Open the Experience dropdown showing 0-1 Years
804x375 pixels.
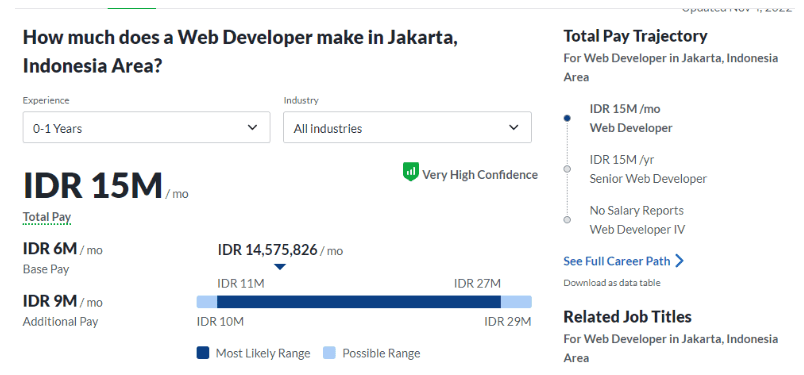click(x=146, y=127)
